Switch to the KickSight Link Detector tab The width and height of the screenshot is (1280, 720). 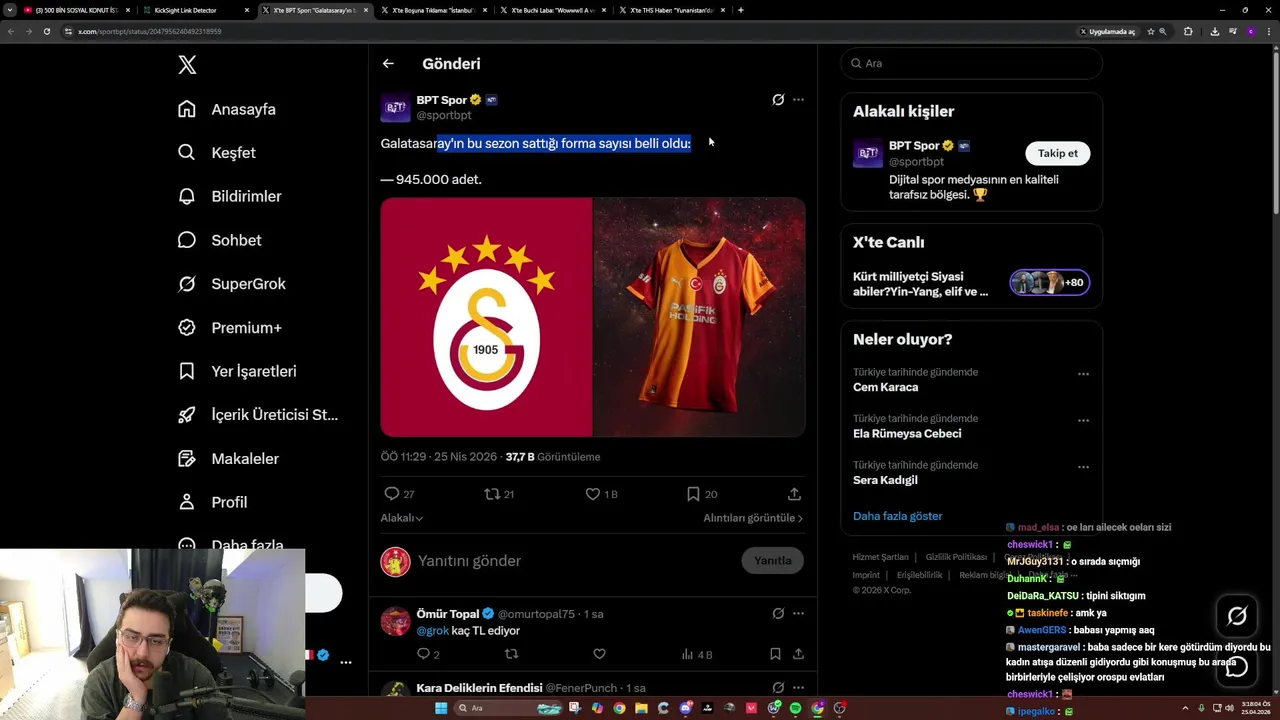tap(193, 10)
